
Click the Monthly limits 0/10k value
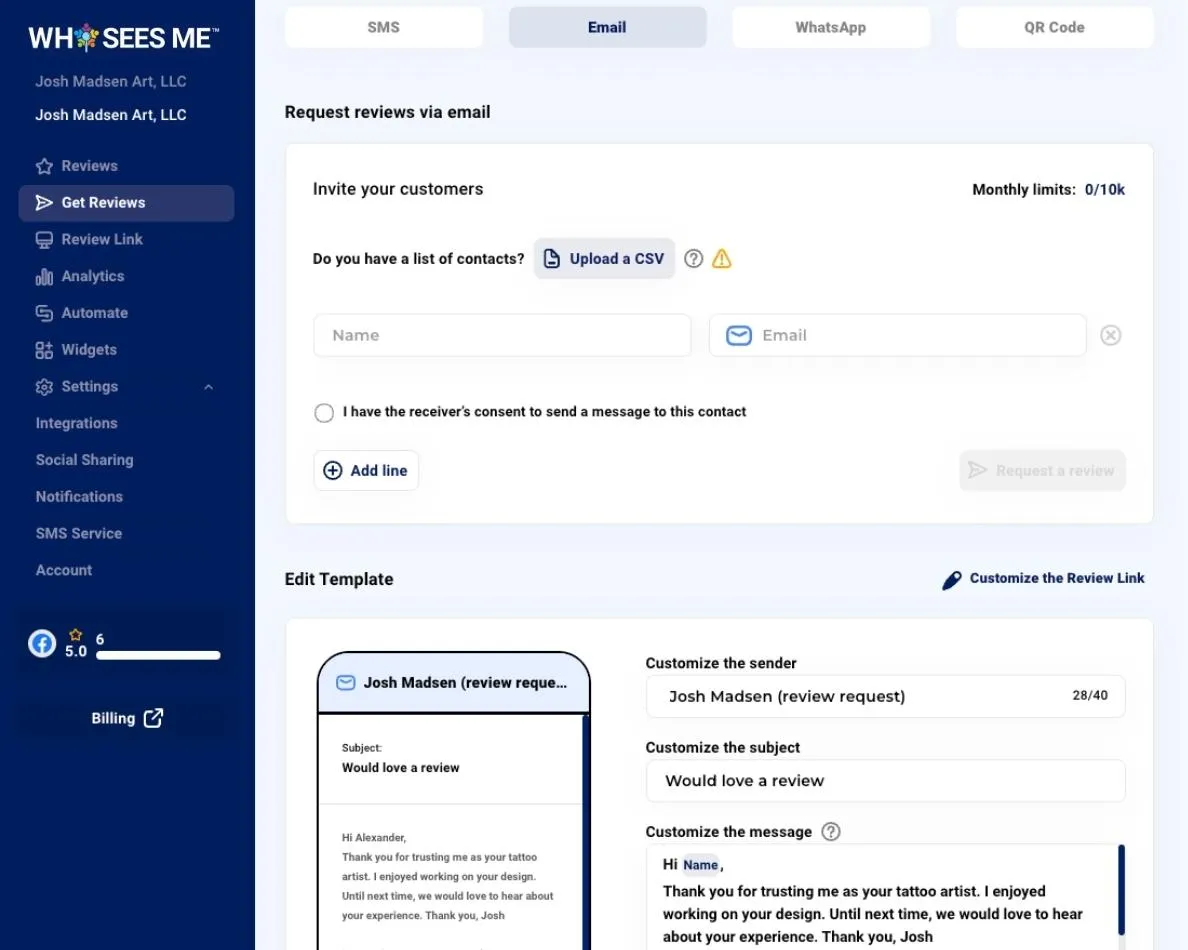(x=1105, y=190)
